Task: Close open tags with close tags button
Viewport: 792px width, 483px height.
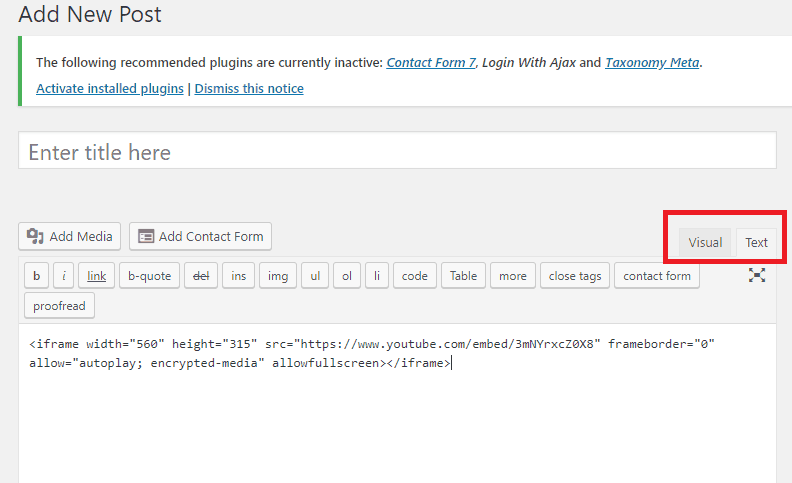Action: tap(575, 276)
